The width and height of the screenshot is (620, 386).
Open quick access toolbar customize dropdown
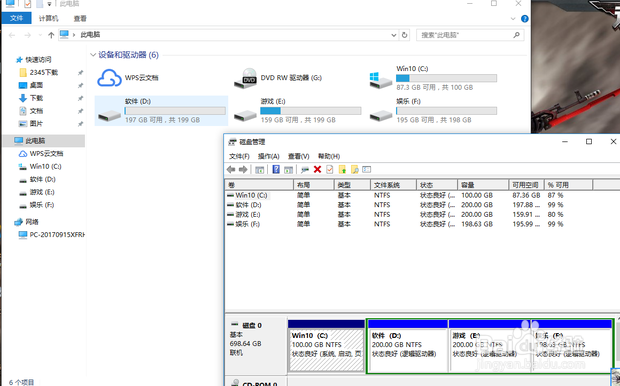coord(49,4)
